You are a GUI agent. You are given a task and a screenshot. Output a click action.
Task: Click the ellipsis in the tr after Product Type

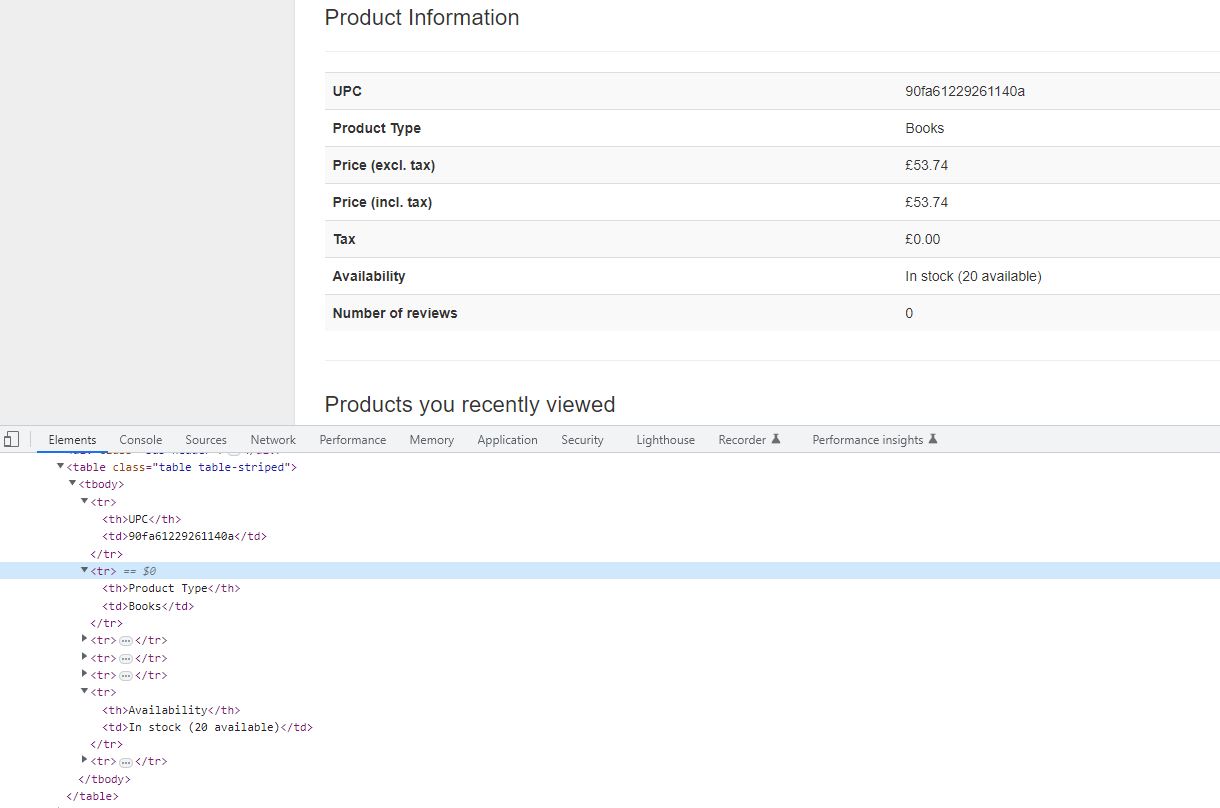126,641
